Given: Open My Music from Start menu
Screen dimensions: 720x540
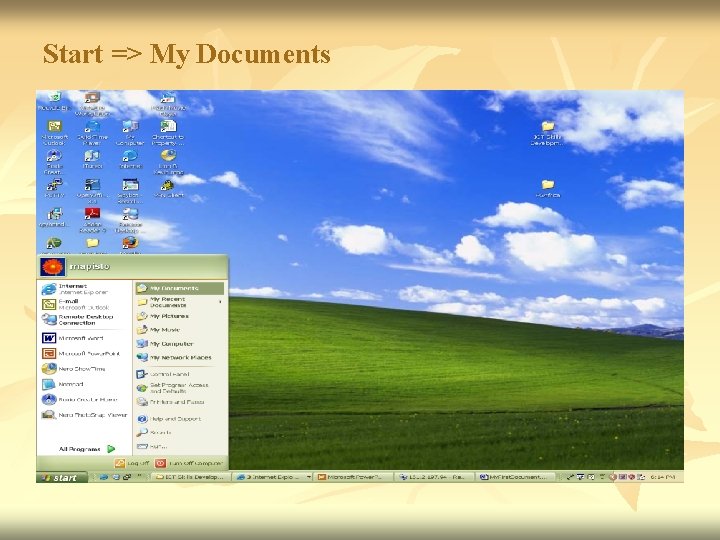Looking at the screenshot, I should (x=180, y=330).
